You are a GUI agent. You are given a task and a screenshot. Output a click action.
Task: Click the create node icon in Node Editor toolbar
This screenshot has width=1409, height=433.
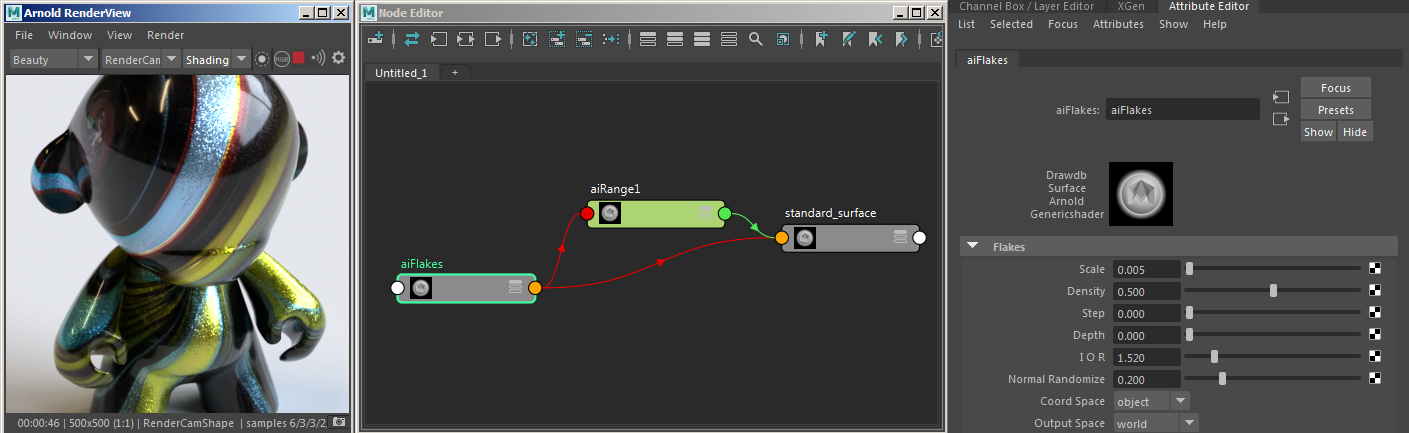(x=376, y=39)
